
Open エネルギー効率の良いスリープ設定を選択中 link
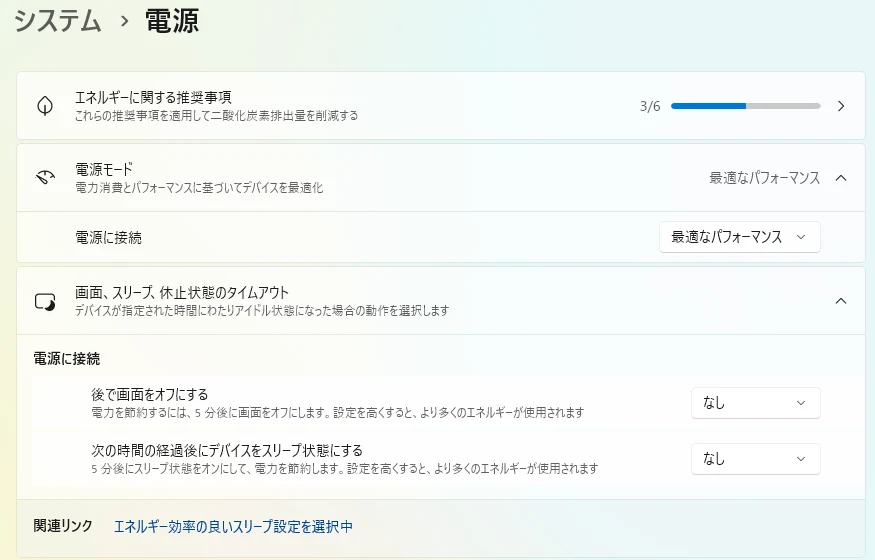[233, 527]
